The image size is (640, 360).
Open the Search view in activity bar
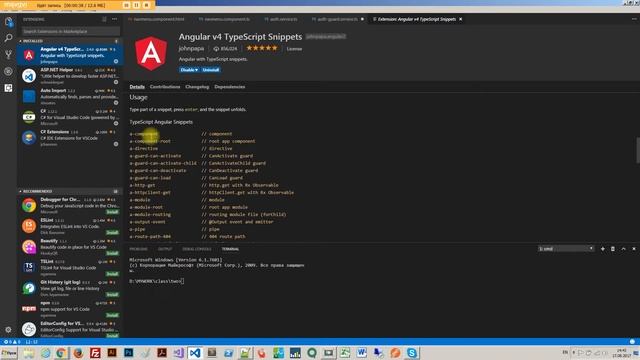(x=8, y=38)
